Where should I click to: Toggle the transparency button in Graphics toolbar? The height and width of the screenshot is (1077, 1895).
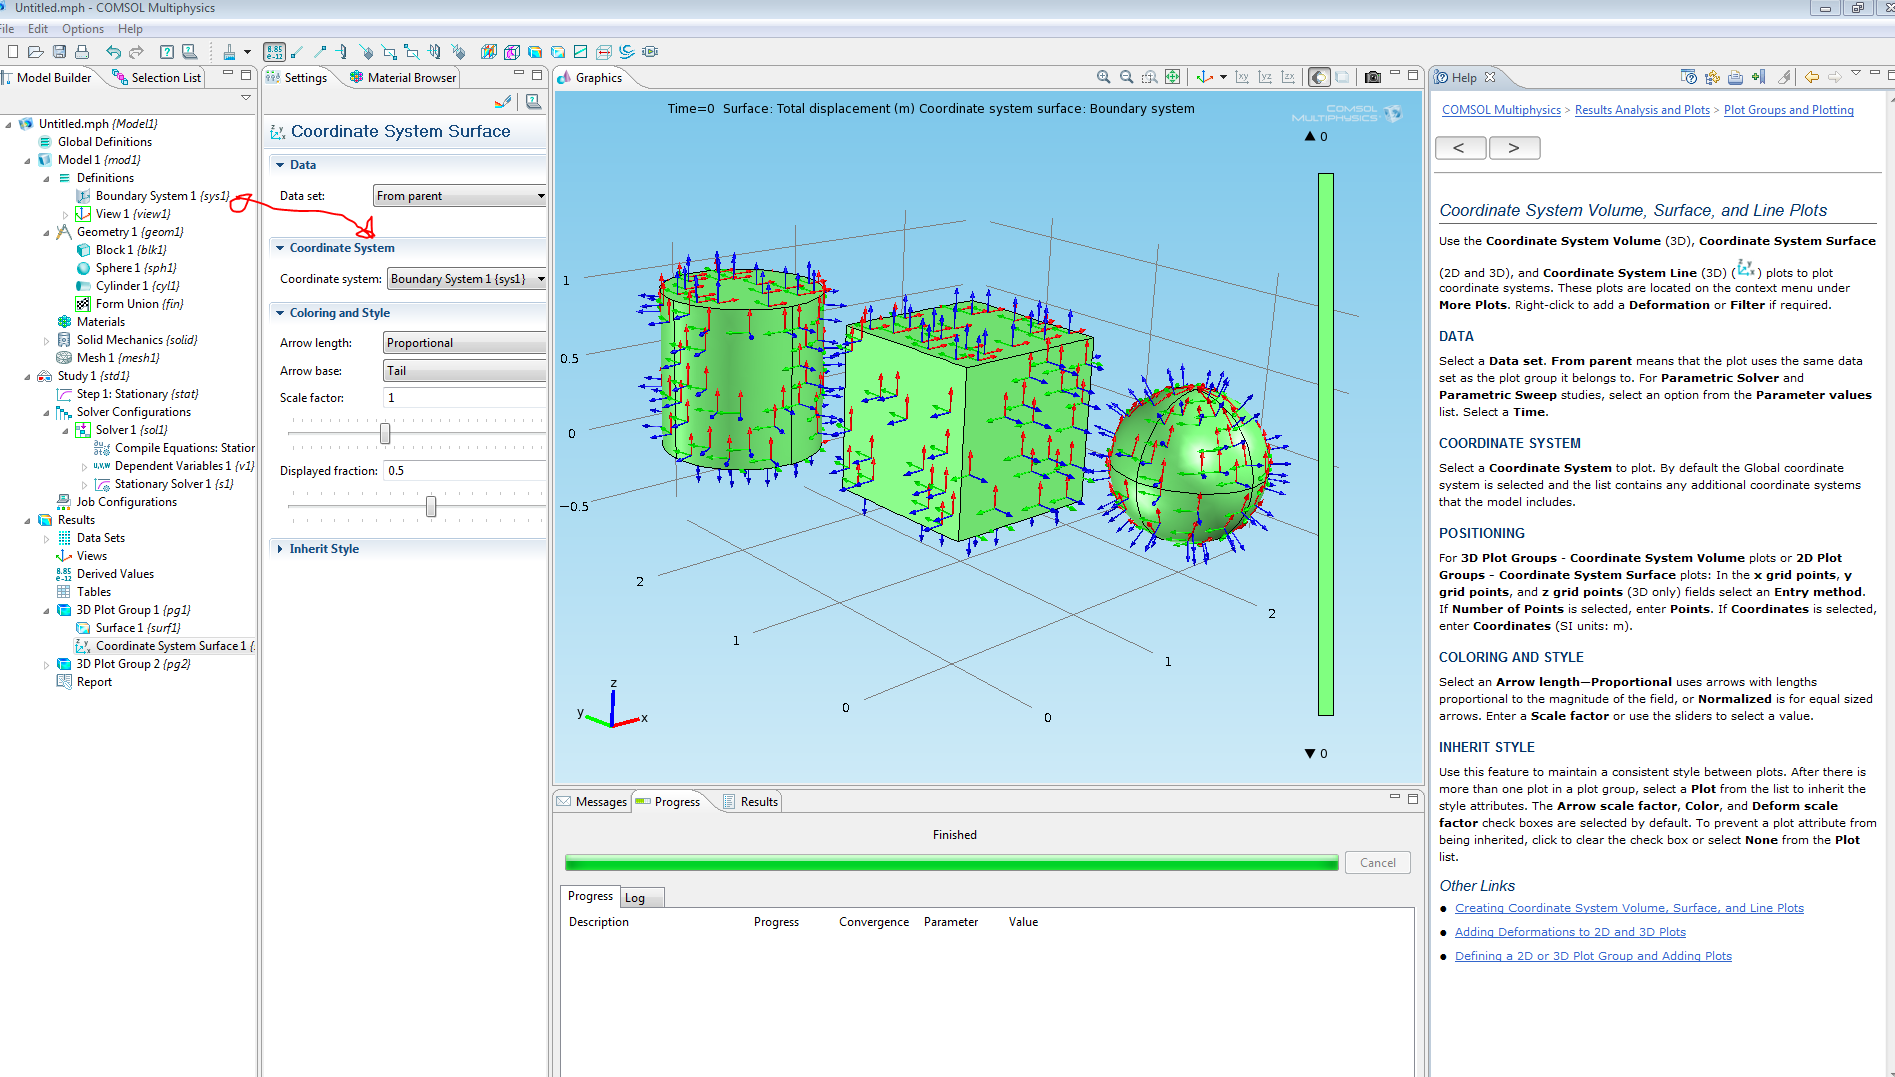[x=1342, y=77]
